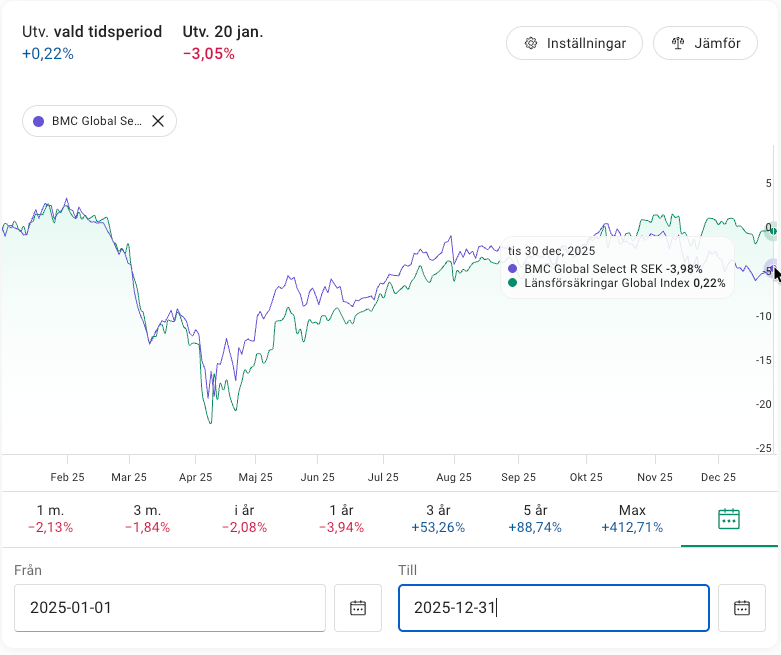The width and height of the screenshot is (781, 655).
Task: Click the scales icon beside Jämför
Action: pos(679,44)
